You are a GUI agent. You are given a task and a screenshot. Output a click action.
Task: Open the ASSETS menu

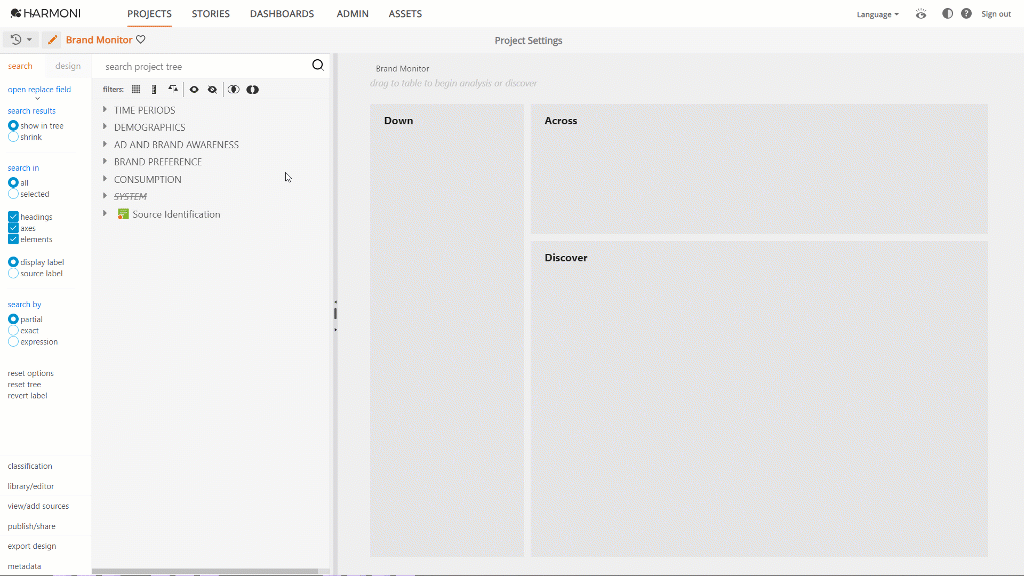pyautogui.click(x=405, y=14)
